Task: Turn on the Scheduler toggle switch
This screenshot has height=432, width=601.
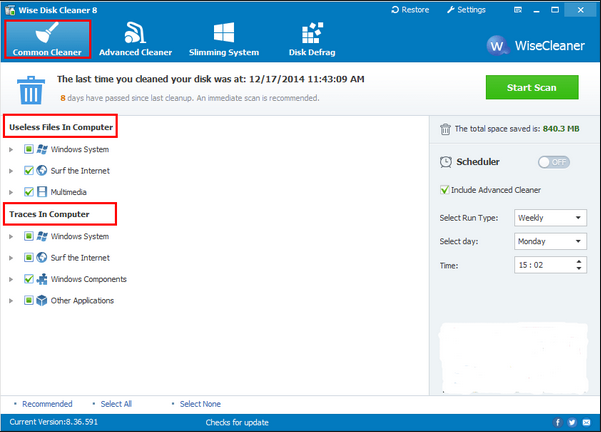Action: pyautogui.click(x=554, y=162)
